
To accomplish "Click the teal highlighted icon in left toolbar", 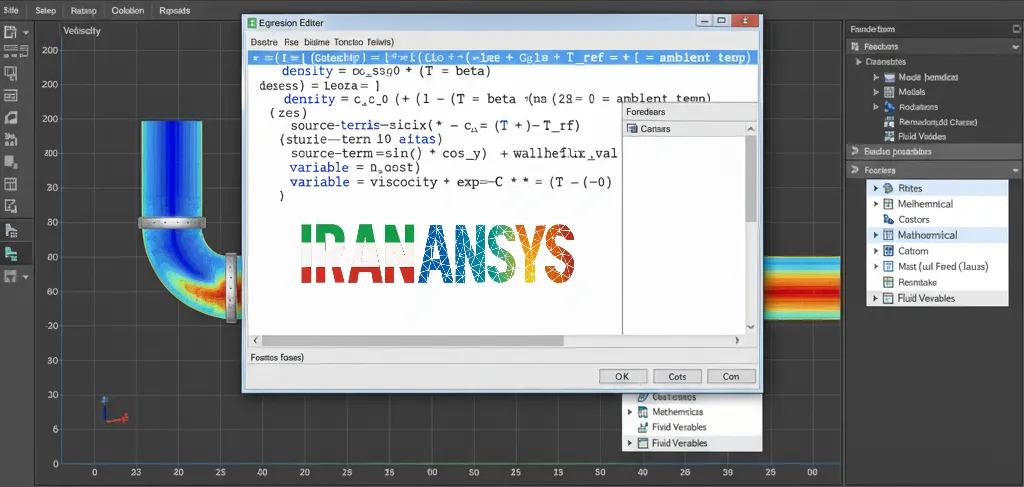I will [x=10, y=253].
